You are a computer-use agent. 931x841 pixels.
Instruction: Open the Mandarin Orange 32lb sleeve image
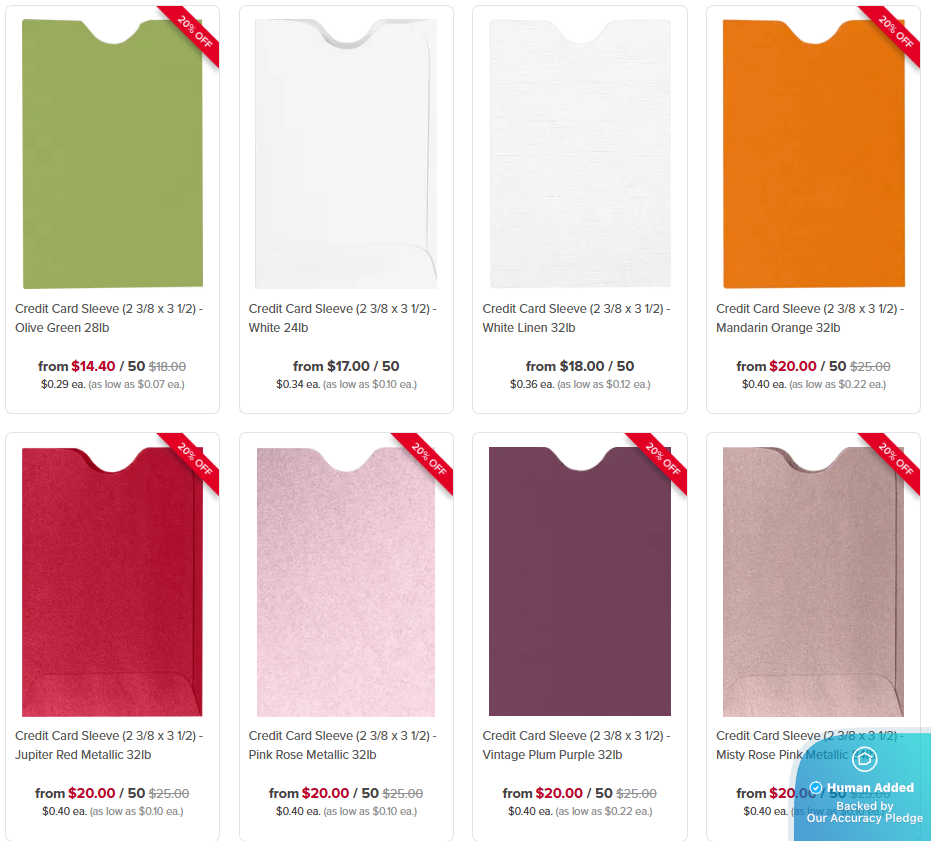coord(813,153)
